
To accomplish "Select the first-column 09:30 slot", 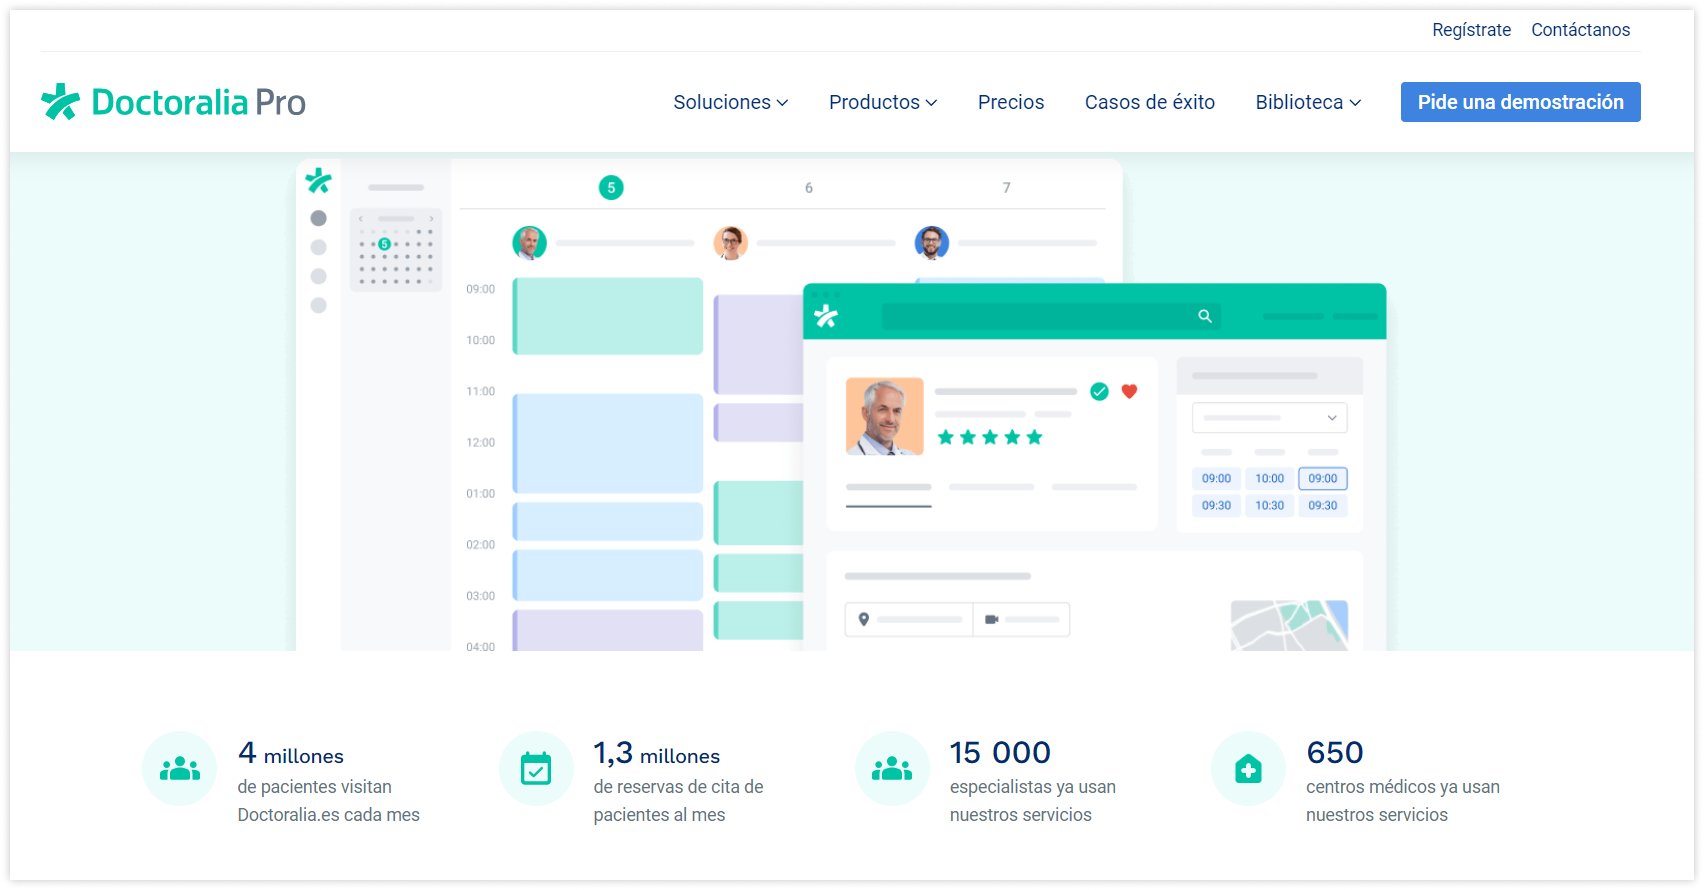I will pyautogui.click(x=1216, y=505).
